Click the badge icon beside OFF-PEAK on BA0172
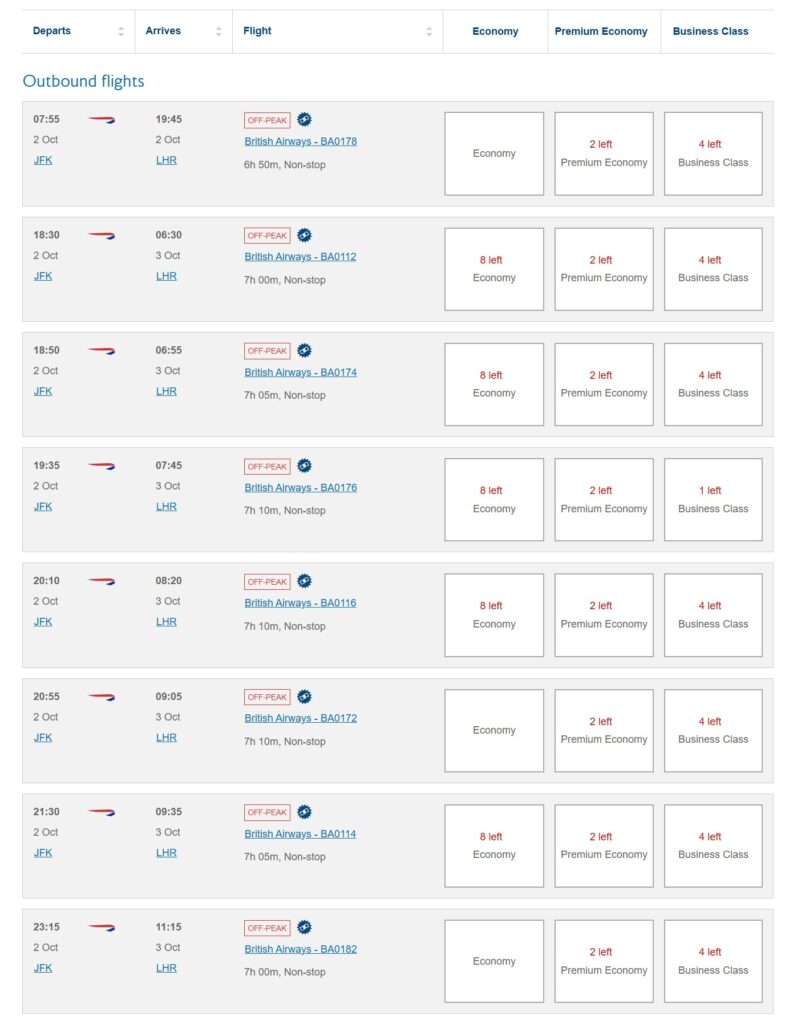Viewport: 785px width, 1024px height. [304, 696]
